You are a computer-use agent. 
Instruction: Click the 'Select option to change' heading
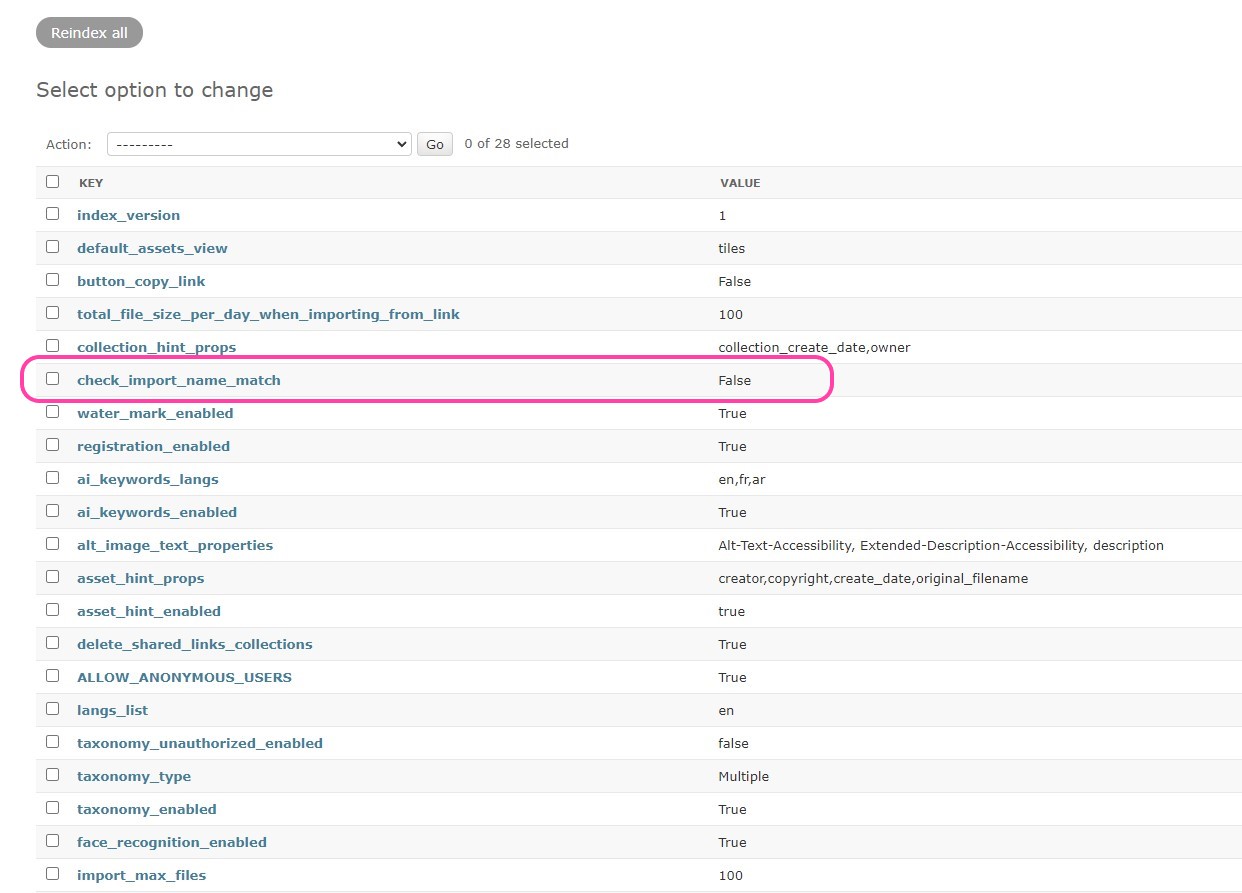(154, 90)
